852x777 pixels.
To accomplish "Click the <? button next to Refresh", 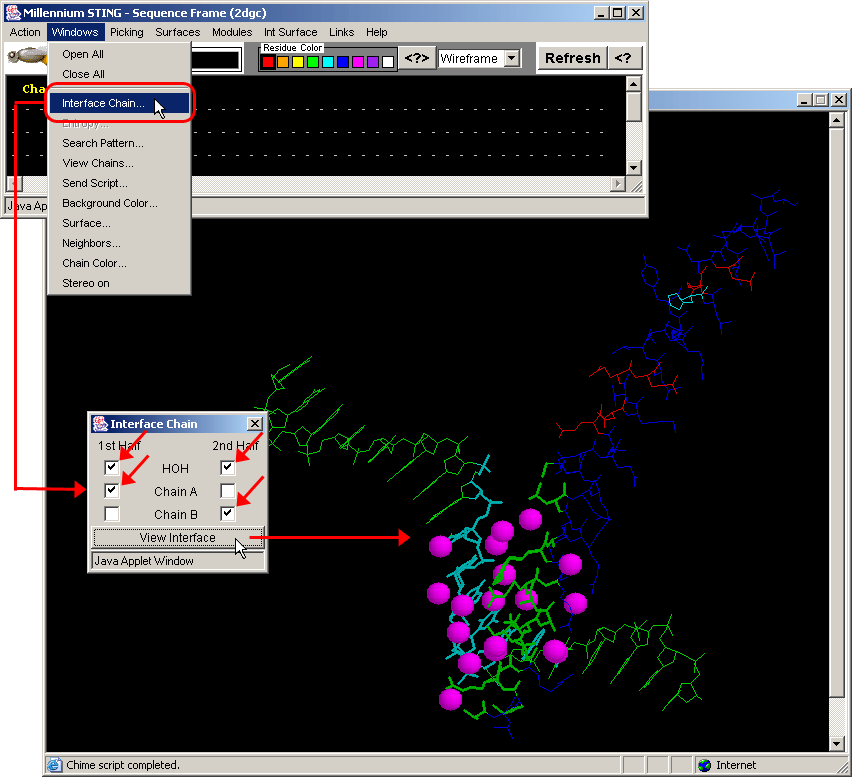I will click(x=623, y=58).
